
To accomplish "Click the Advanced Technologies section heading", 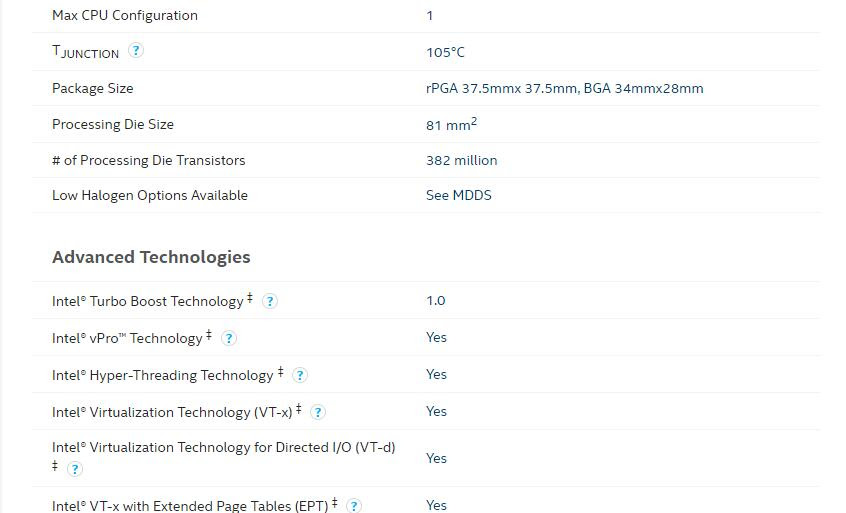I will click(x=151, y=257).
